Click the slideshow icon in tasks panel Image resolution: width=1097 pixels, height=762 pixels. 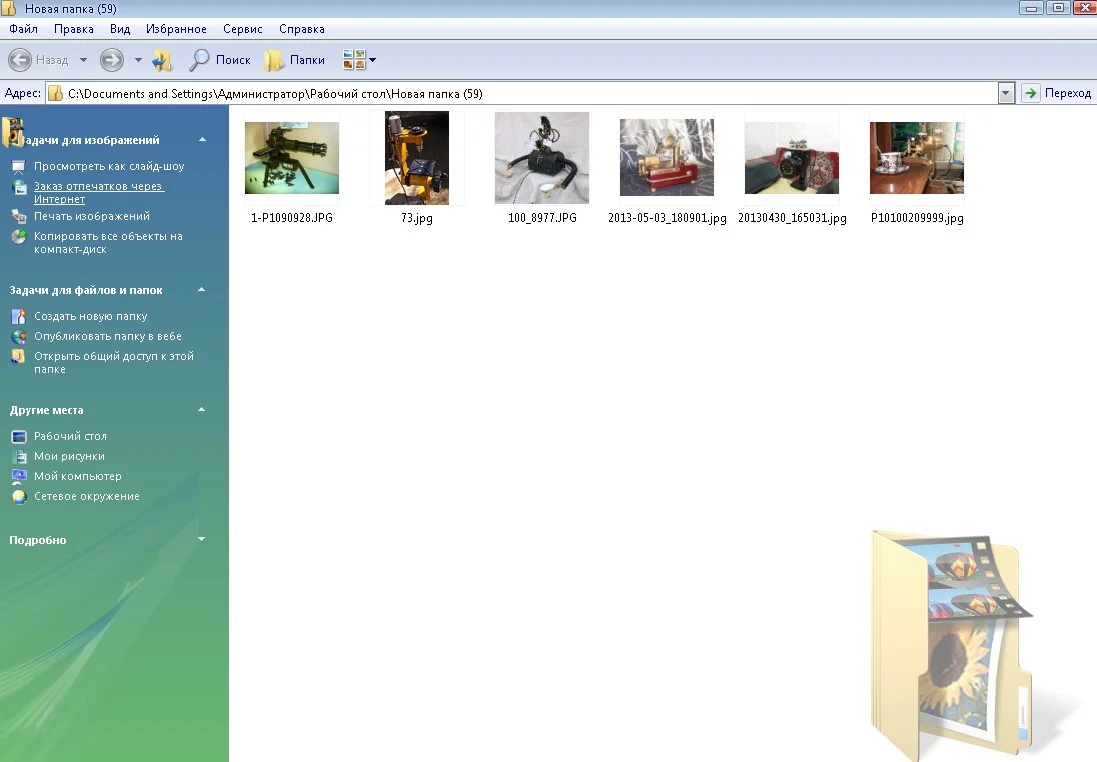click(19, 166)
